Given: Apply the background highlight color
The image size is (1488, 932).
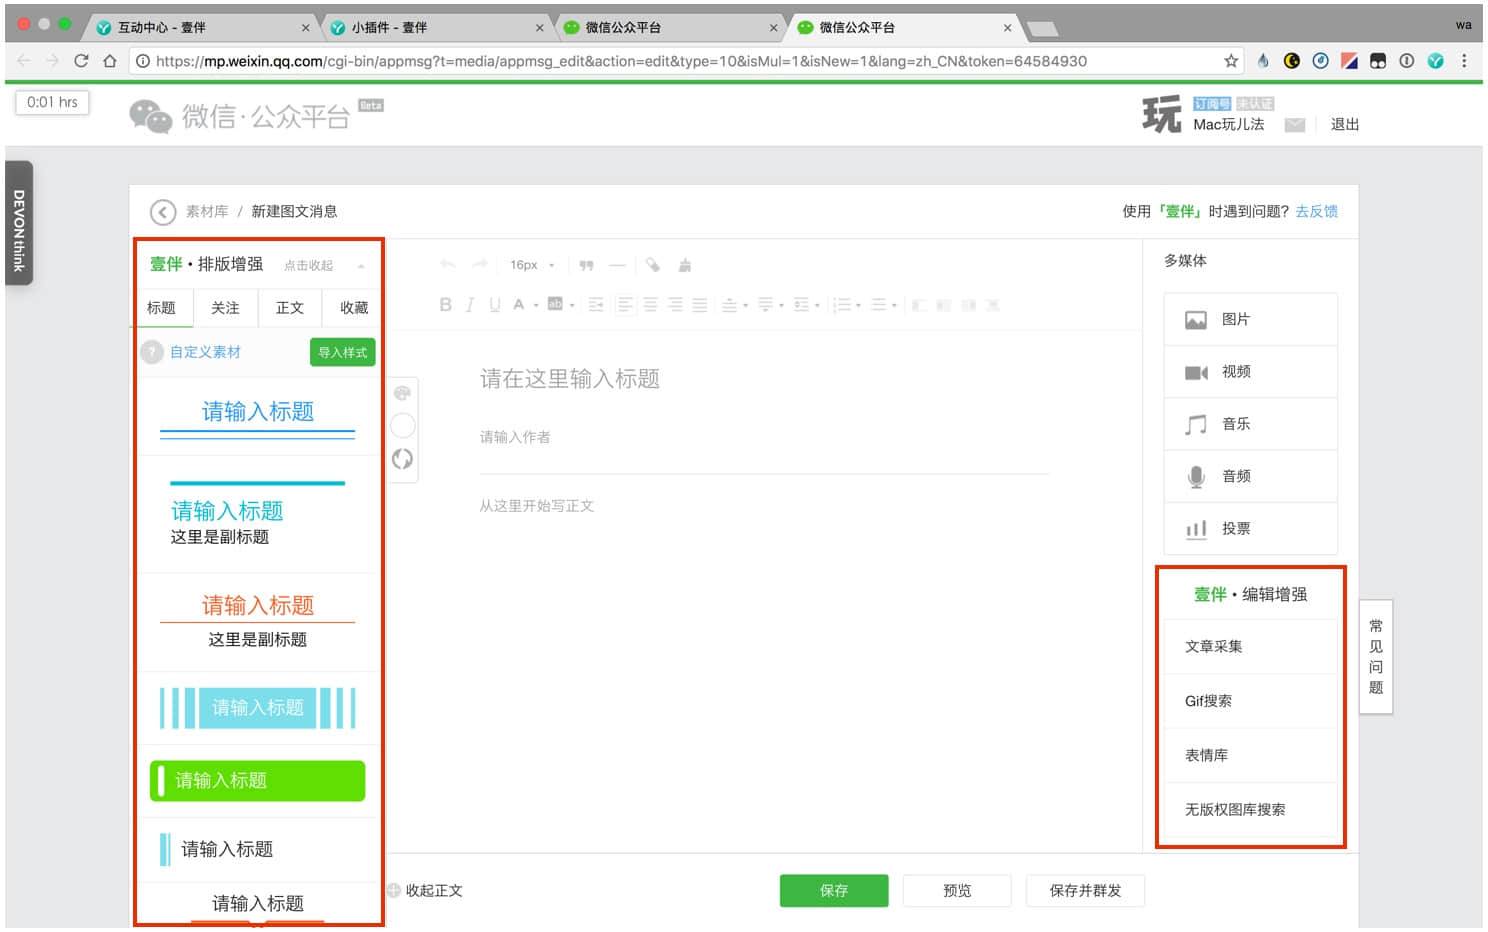Looking at the screenshot, I should pos(555,305).
